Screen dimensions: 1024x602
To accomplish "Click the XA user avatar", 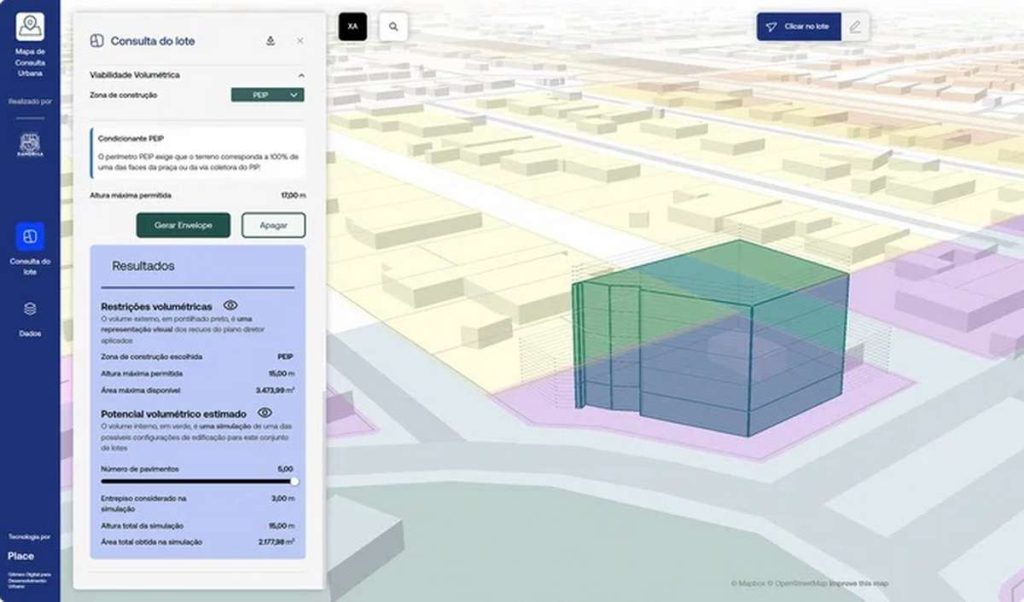I will tap(353, 27).
